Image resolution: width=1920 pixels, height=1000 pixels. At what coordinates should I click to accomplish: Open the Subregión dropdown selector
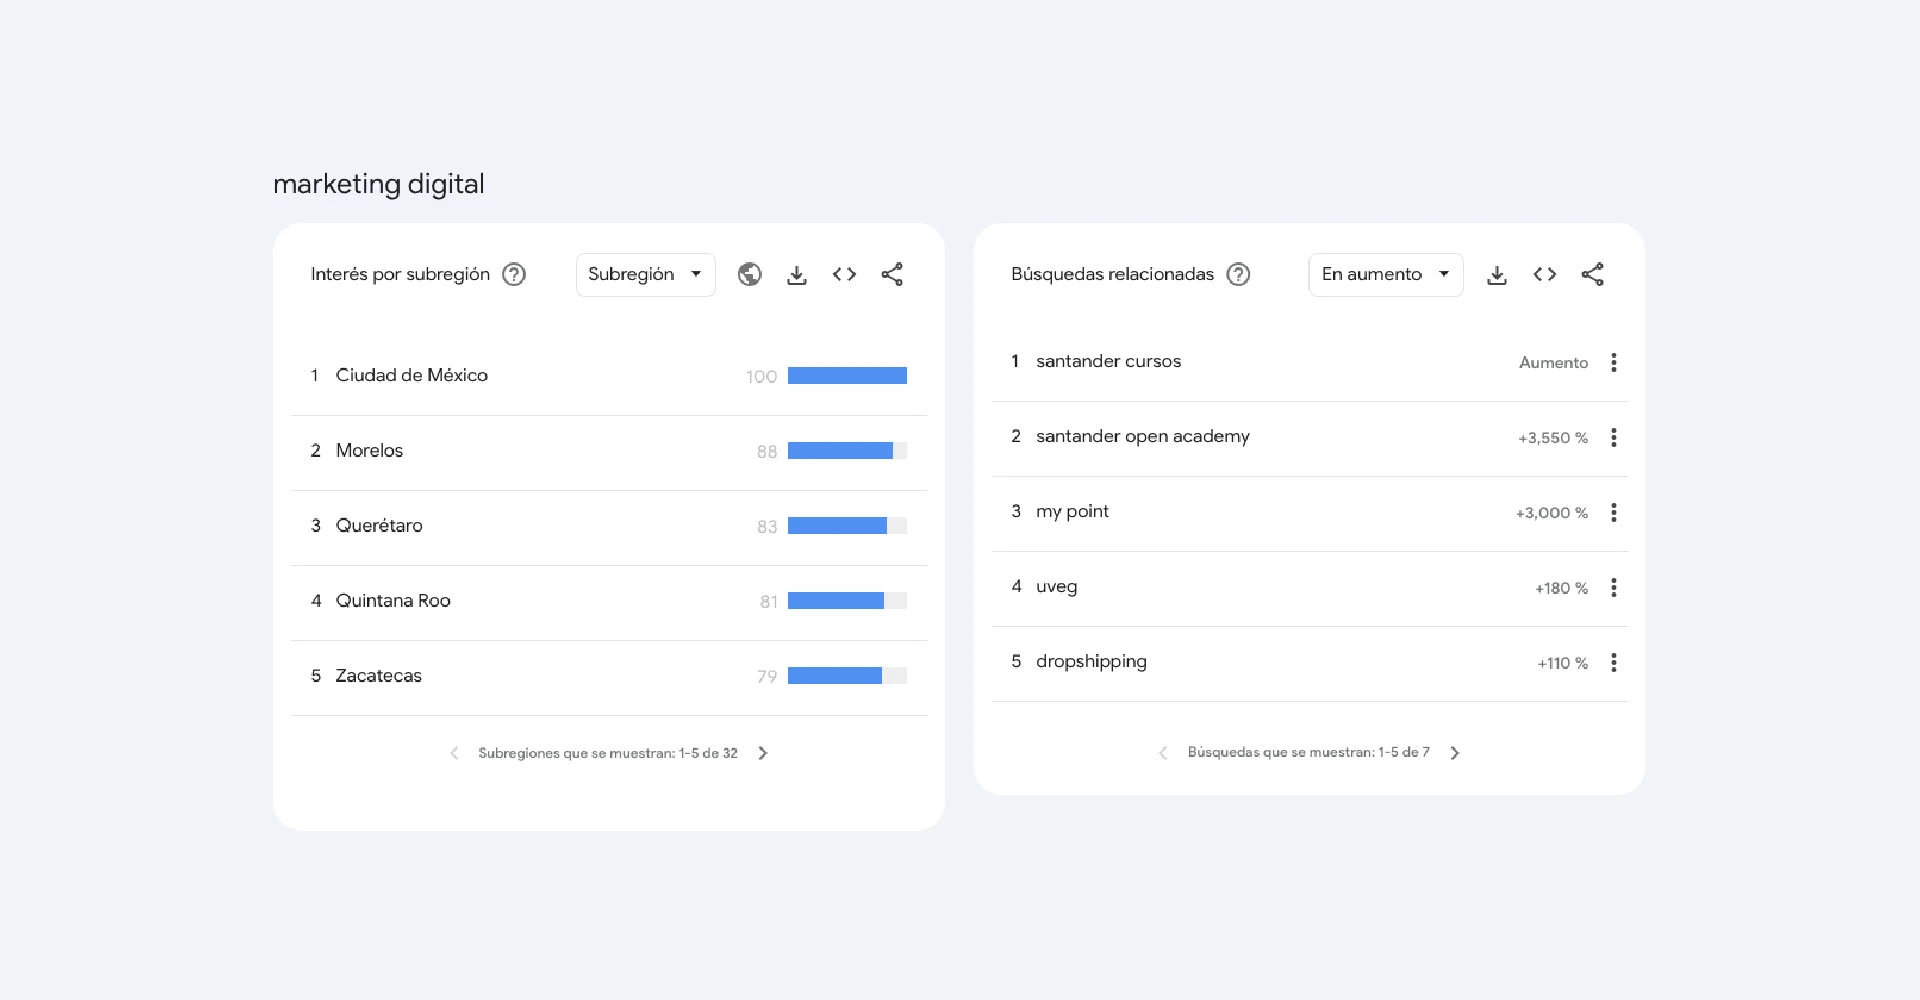click(x=645, y=274)
